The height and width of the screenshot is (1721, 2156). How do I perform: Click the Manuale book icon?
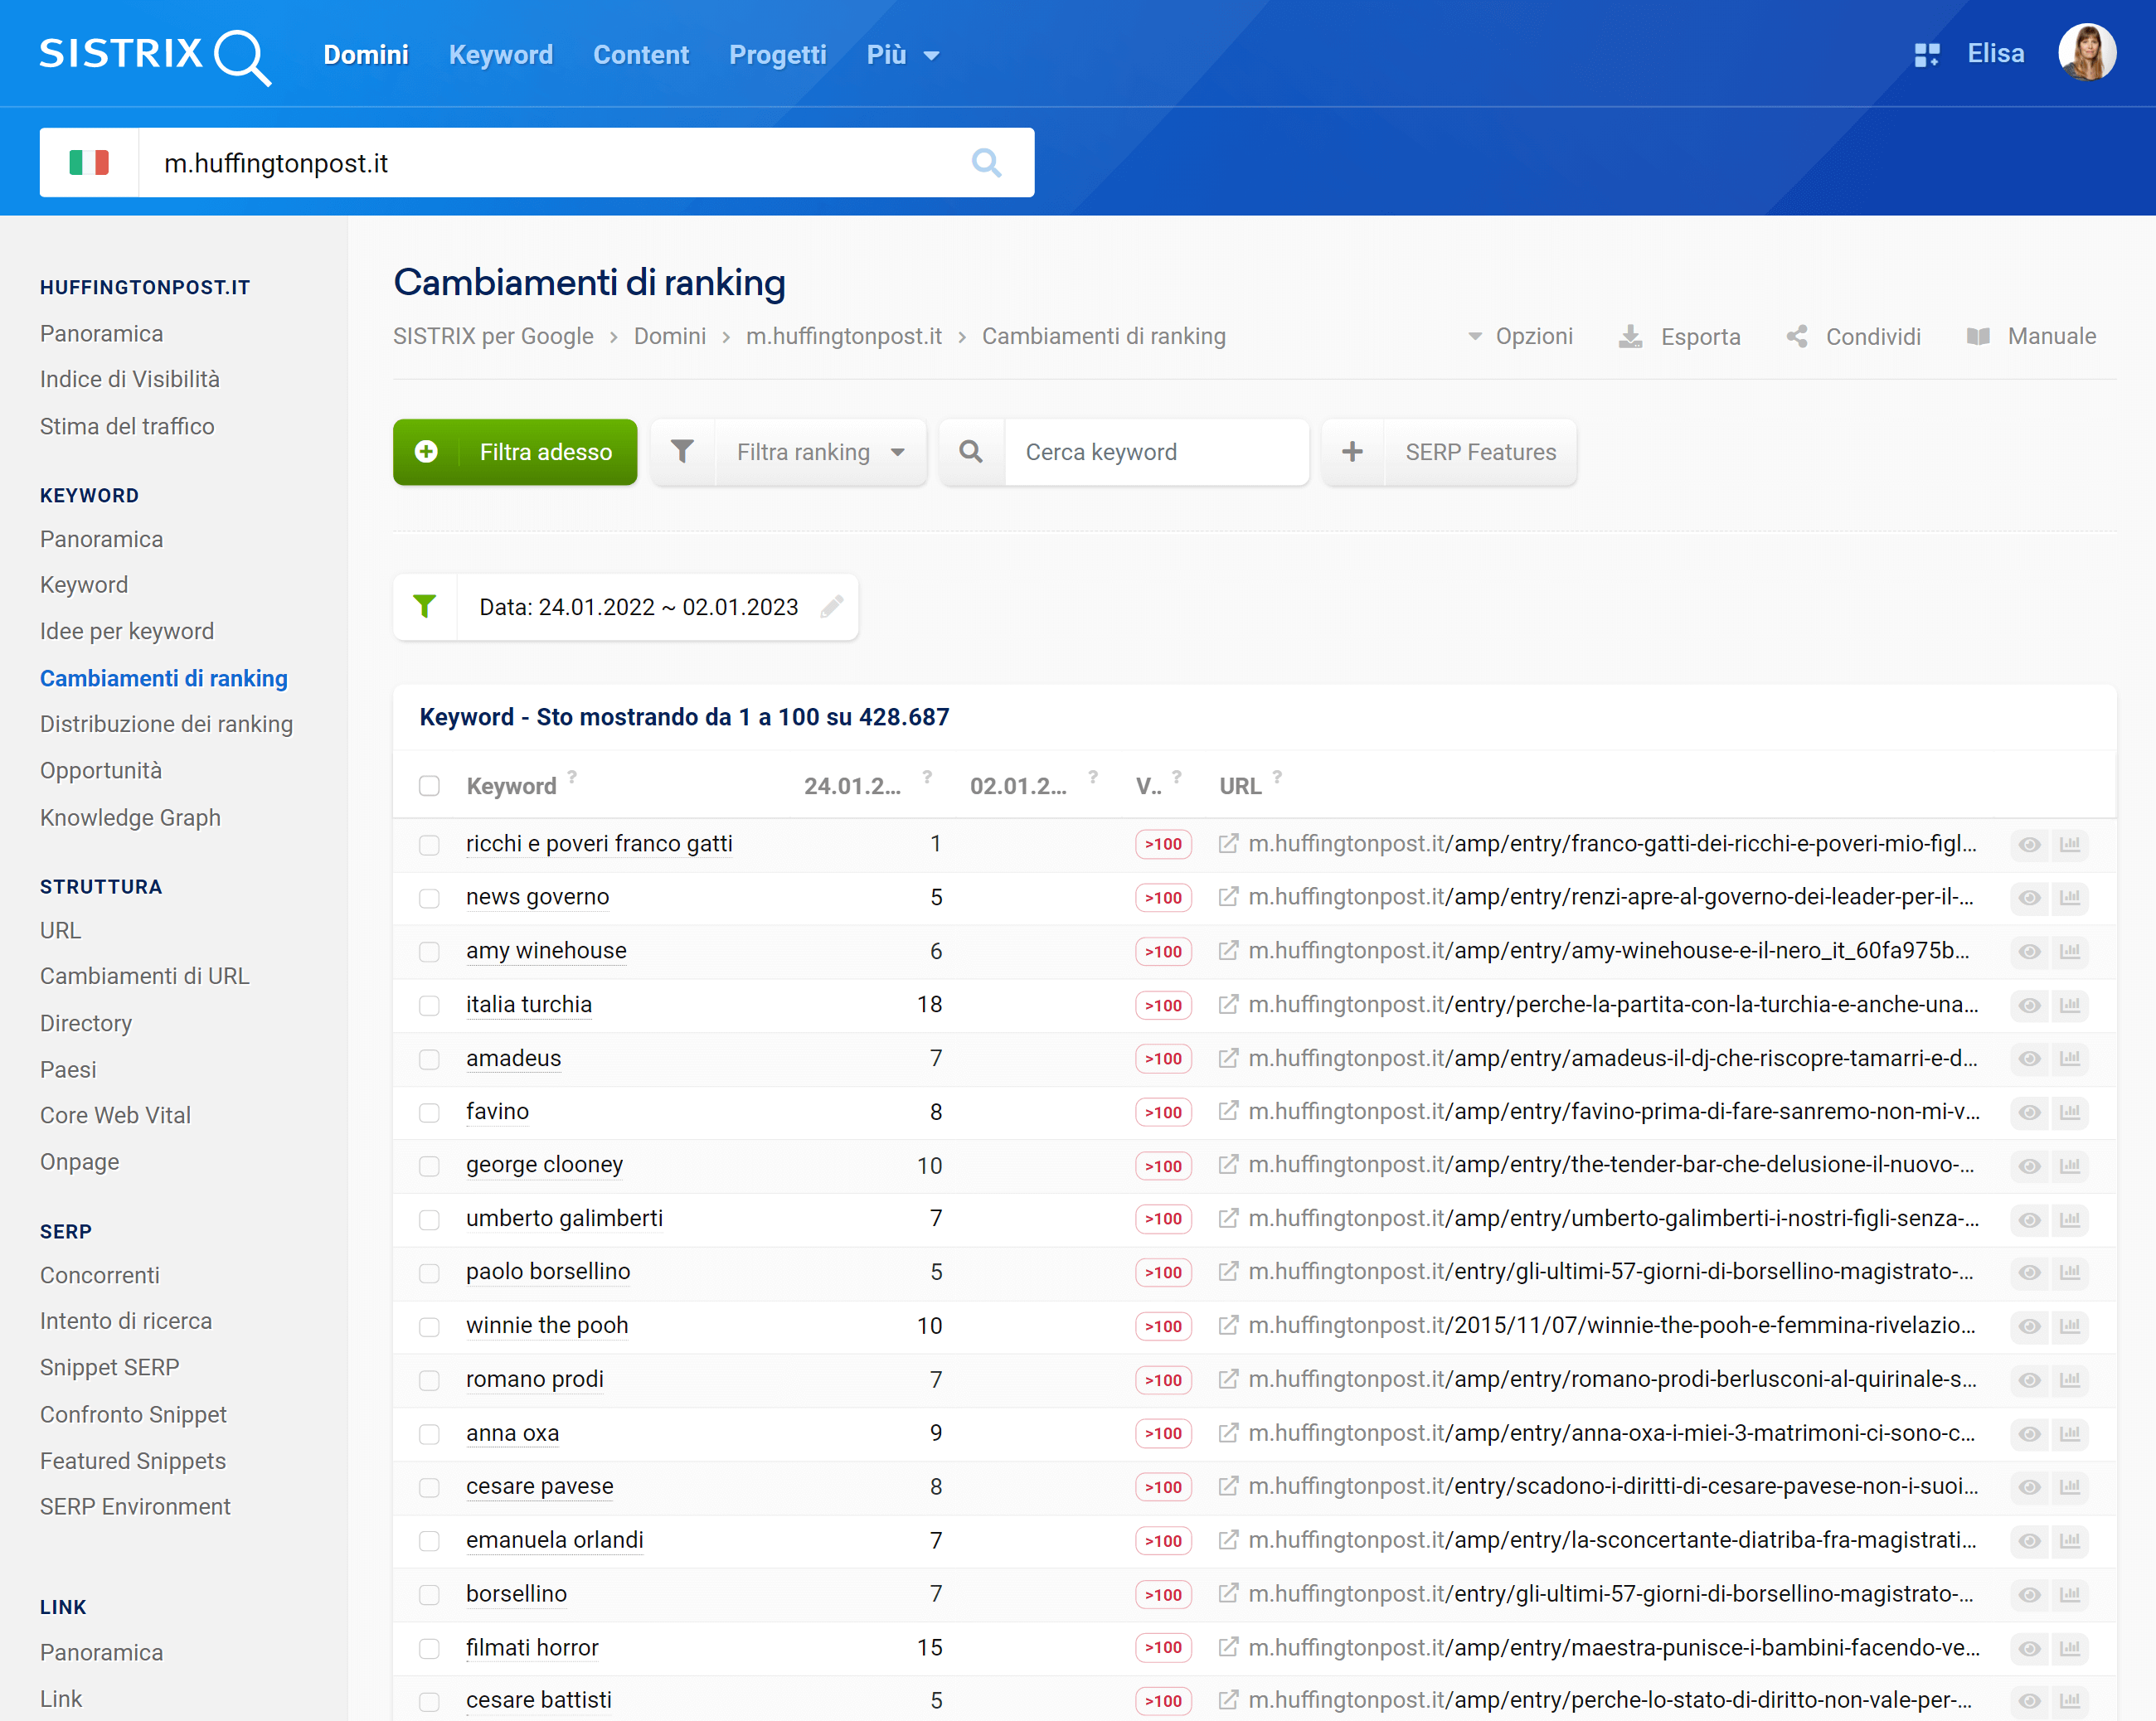(x=1978, y=336)
